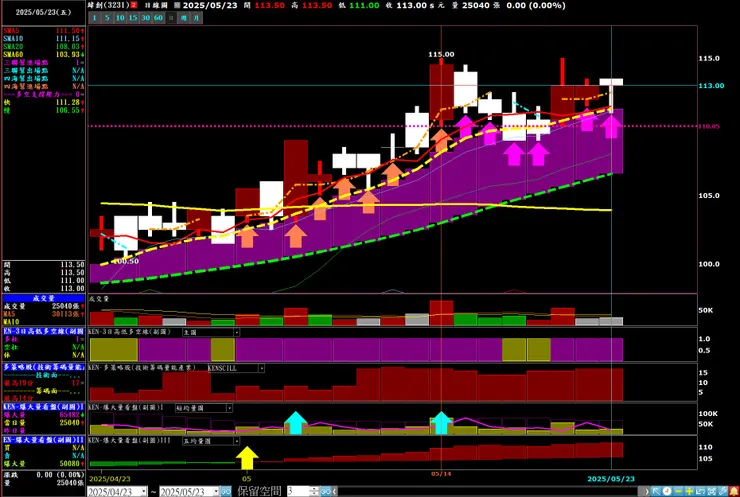Click the clock icon in bottom toolbar
Screen dimensions: 740x497
[667, 491]
